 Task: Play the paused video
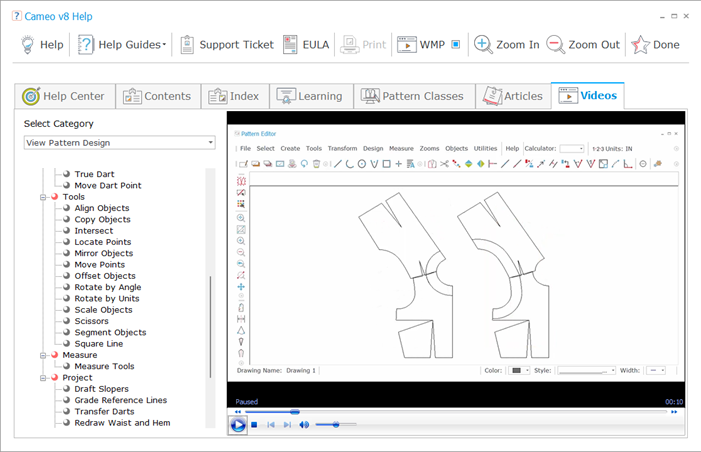(x=238, y=425)
